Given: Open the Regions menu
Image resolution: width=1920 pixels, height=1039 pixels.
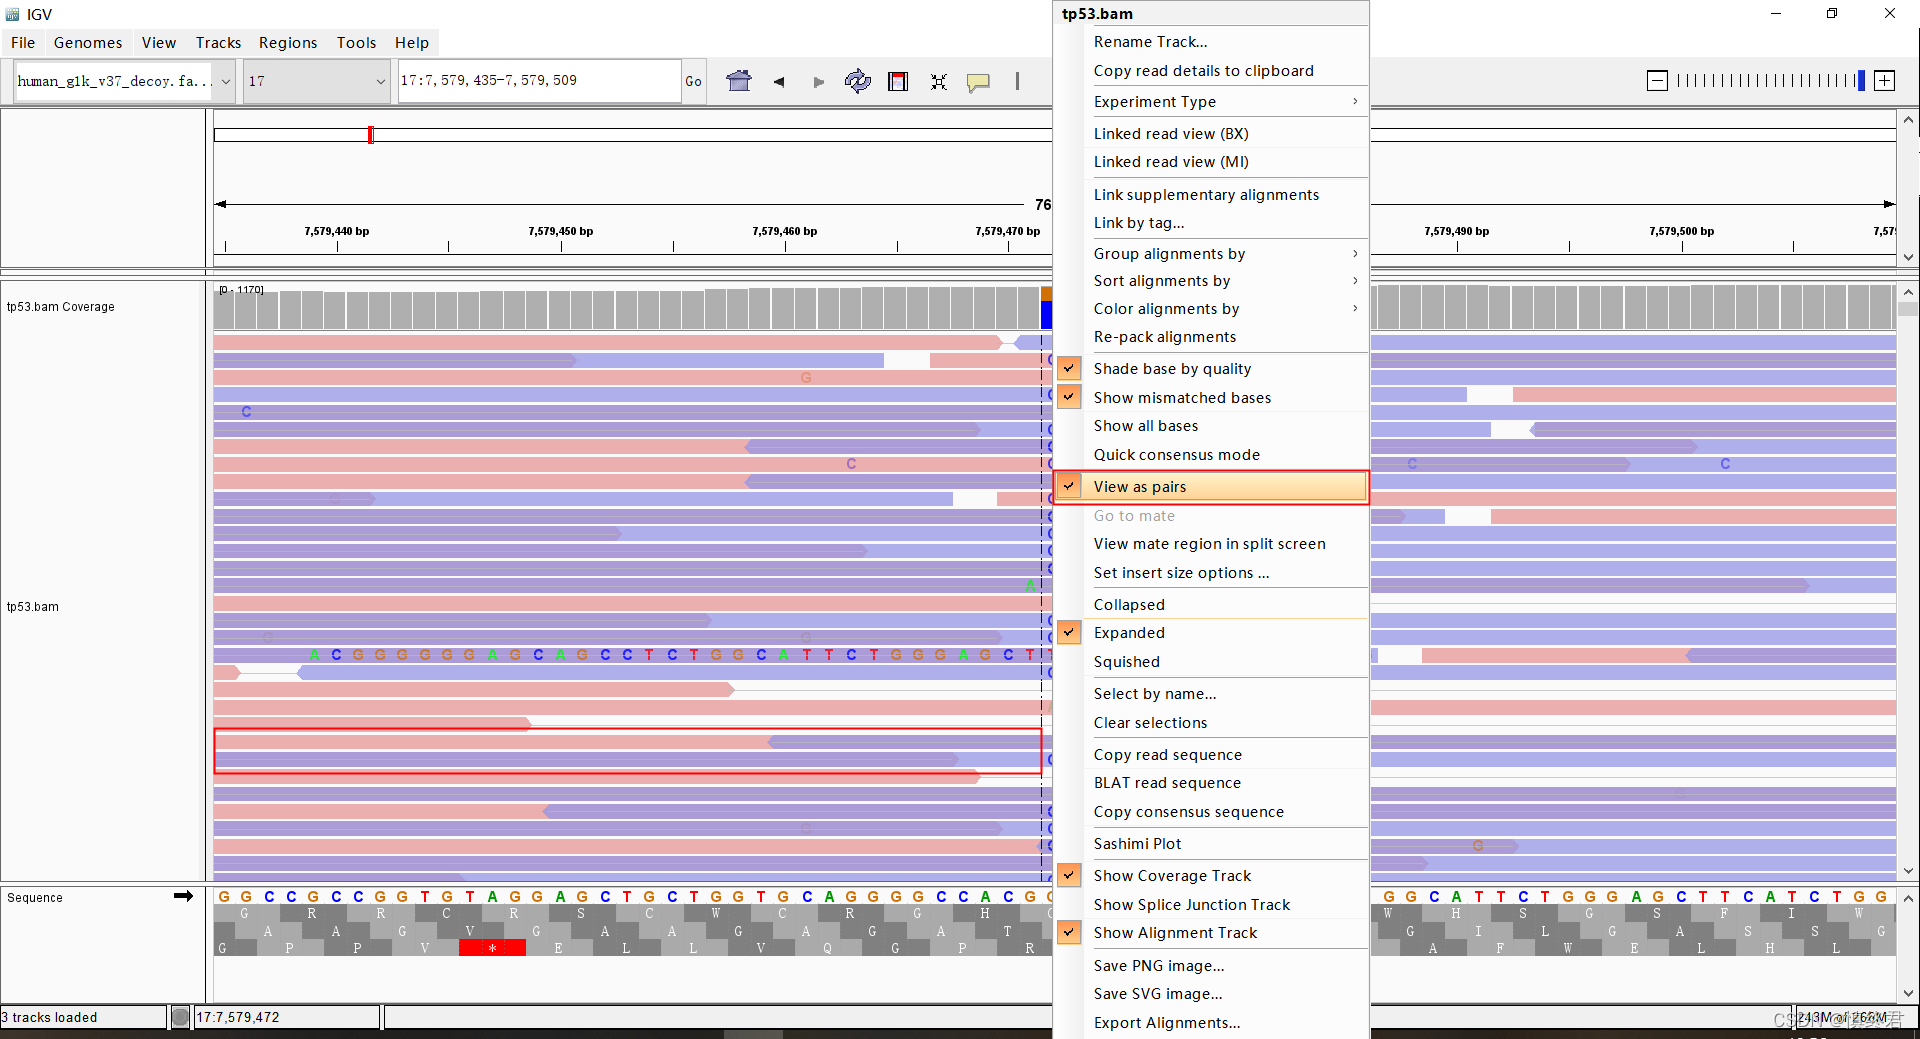Looking at the screenshot, I should [x=288, y=43].
